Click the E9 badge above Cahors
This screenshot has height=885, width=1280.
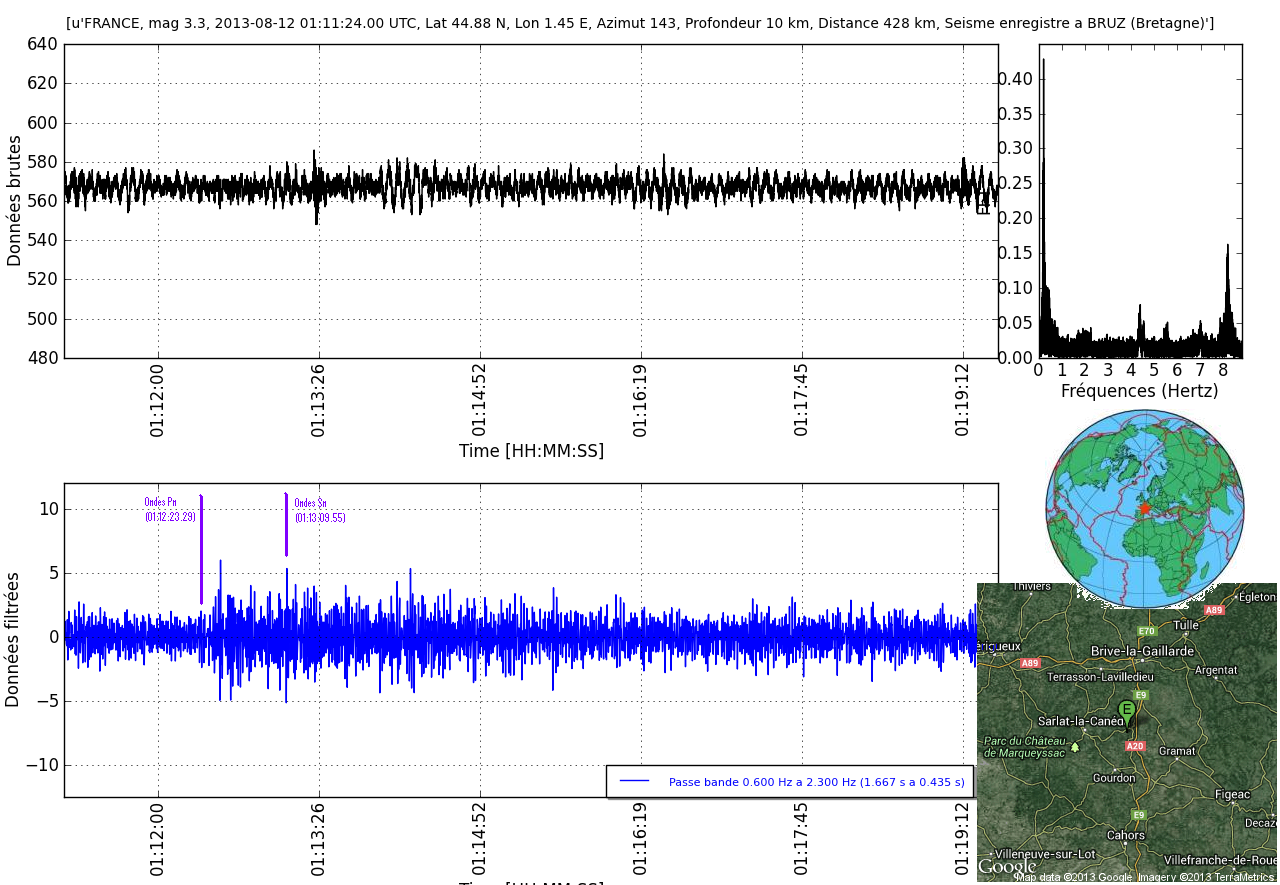tap(1138, 815)
